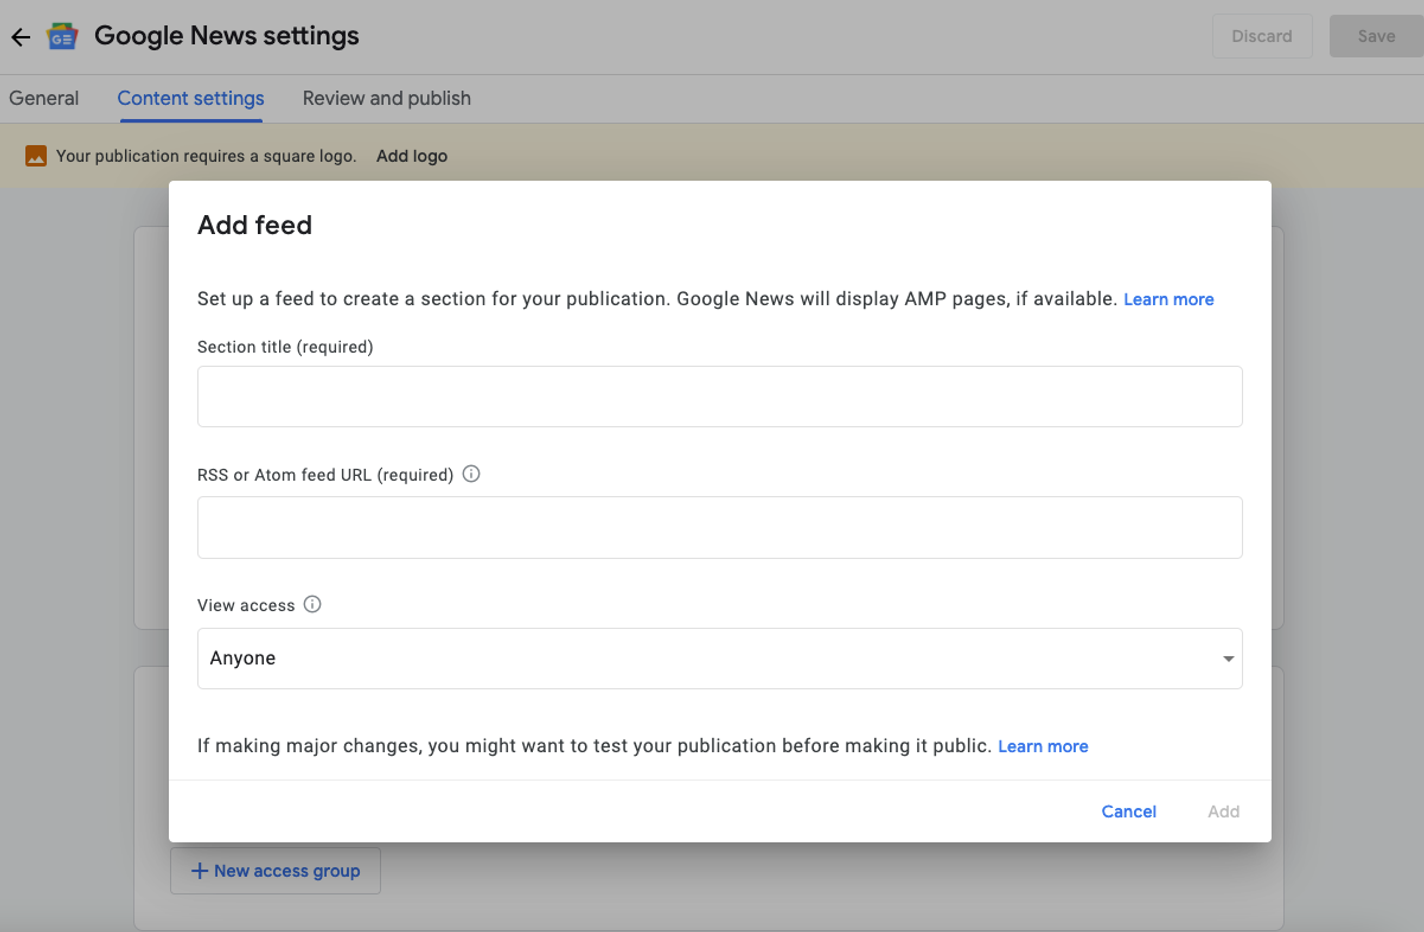Select the Content settings tab
Image resolution: width=1424 pixels, height=932 pixels.
click(x=190, y=98)
